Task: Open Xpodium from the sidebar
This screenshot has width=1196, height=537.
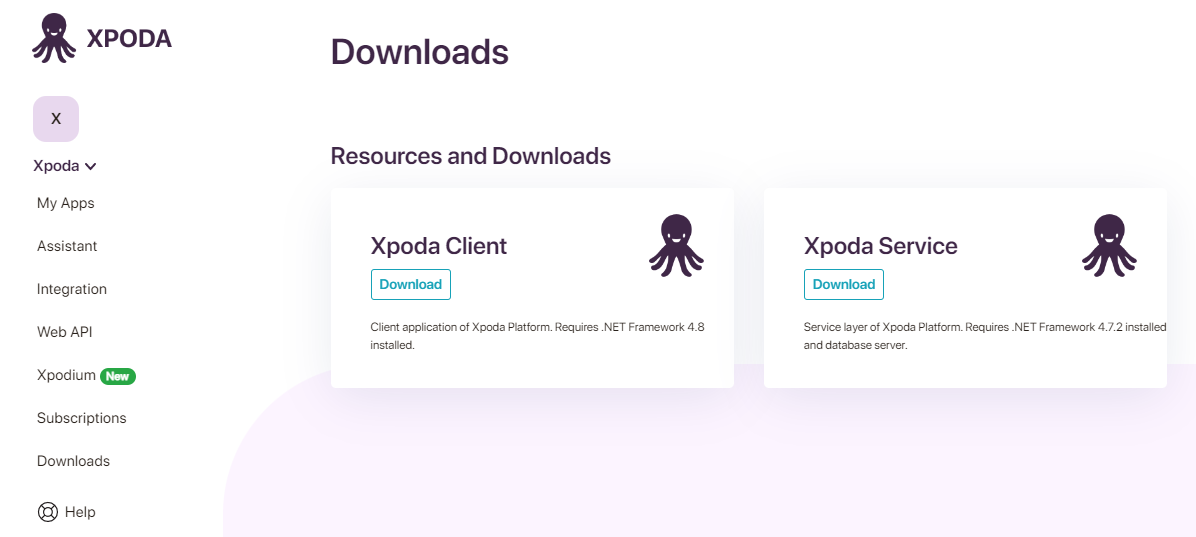Action: click(66, 375)
